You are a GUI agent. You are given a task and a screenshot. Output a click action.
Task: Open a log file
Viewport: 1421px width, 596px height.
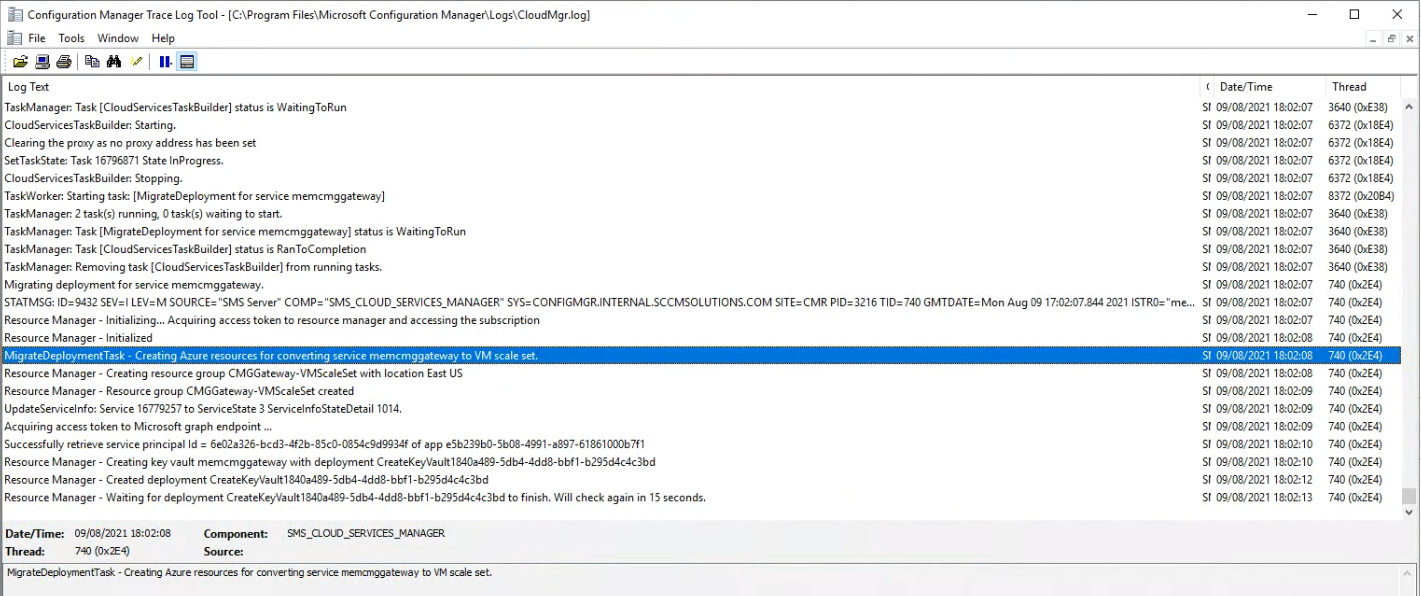tap(20, 61)
